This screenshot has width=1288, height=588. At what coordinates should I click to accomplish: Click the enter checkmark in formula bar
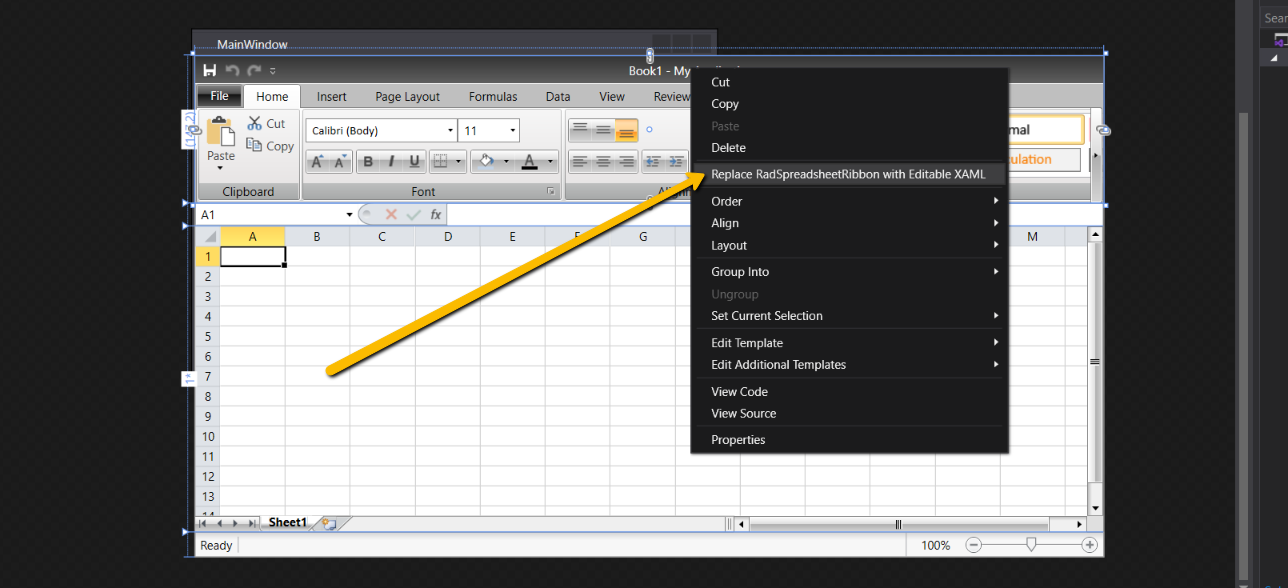point(413,215)
